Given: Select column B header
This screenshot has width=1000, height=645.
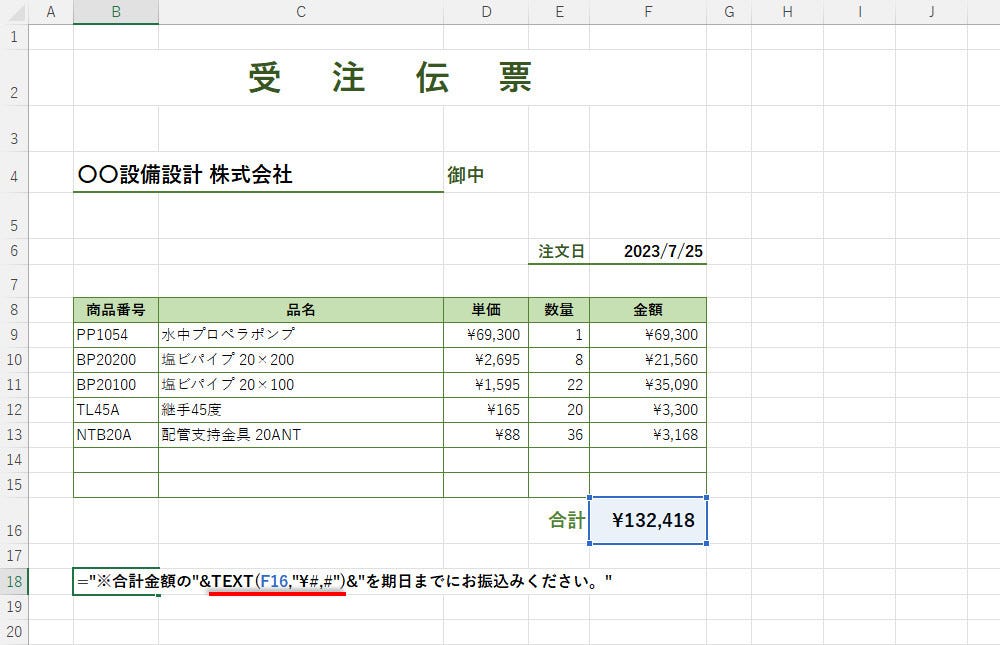Looking at the screenshot, I should click(116, 12).
